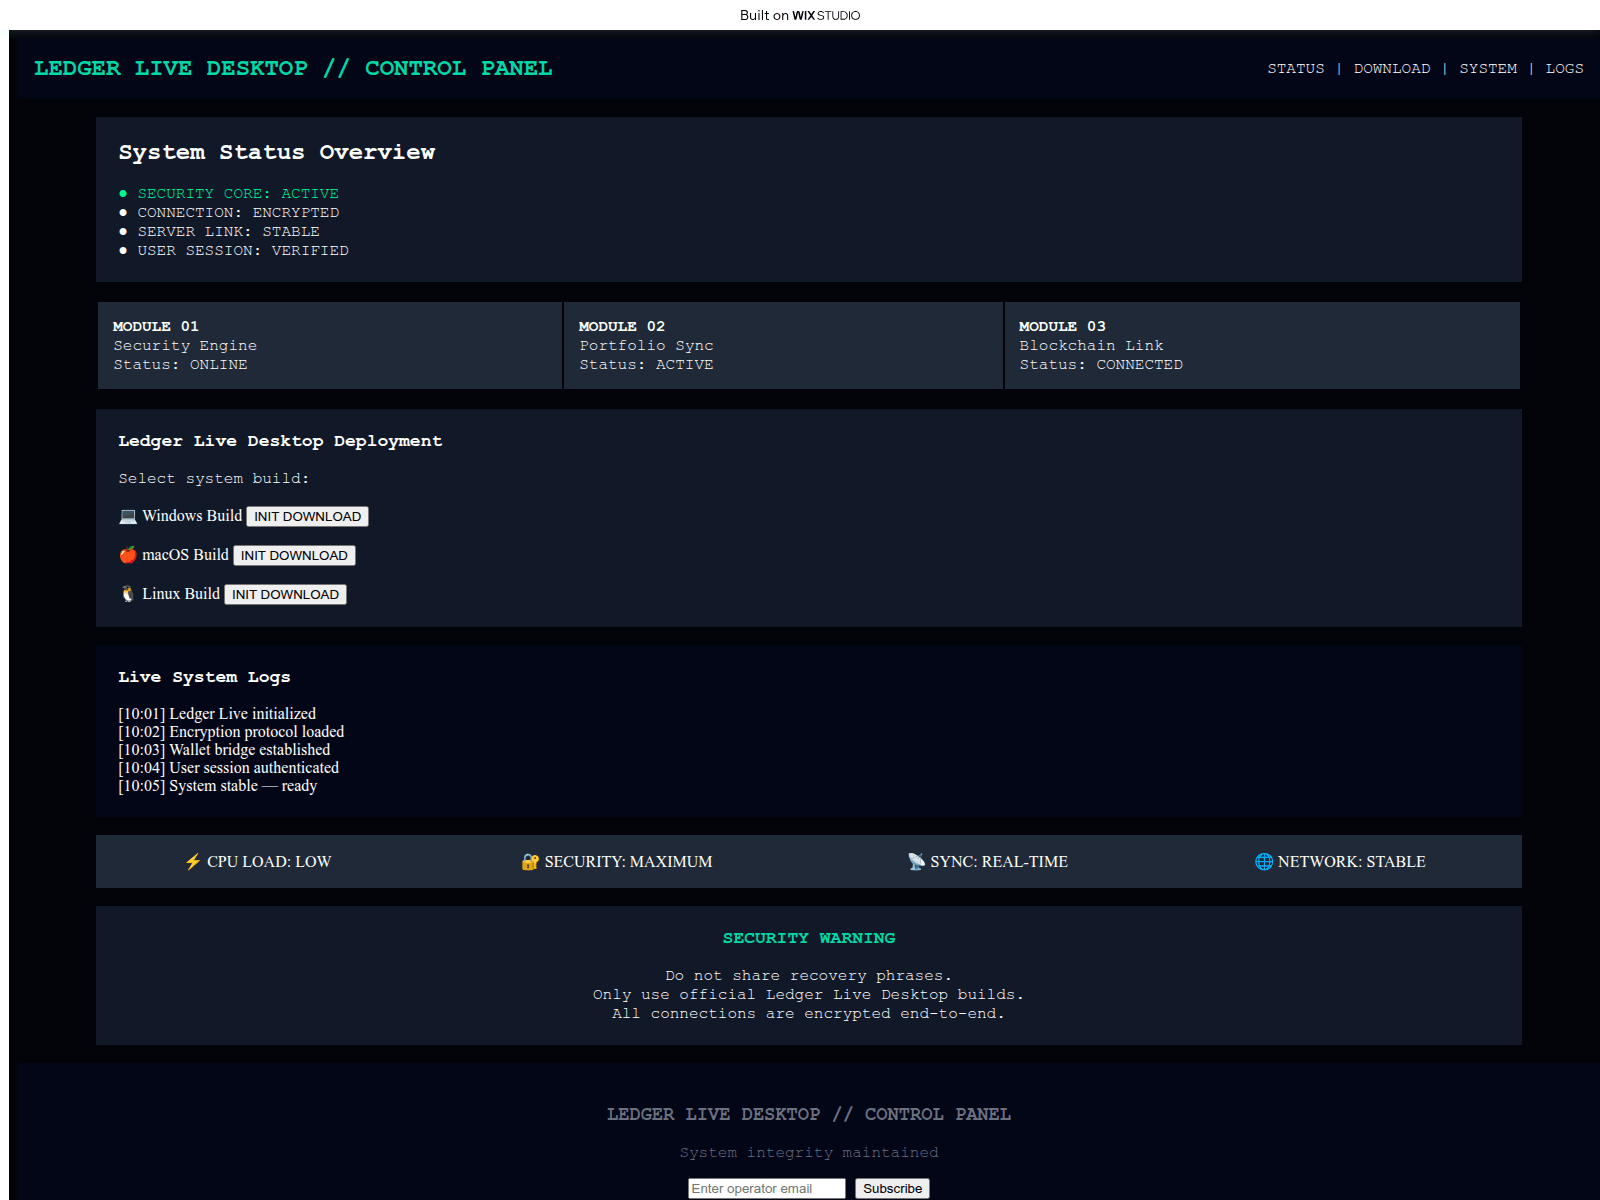Screen dimensions: 1600x1200
Task: Click the System Status Overview heading
Action: click(277, 152)
